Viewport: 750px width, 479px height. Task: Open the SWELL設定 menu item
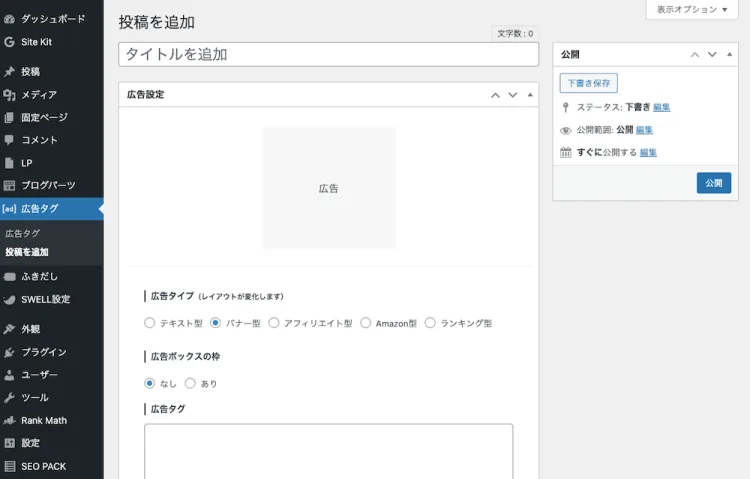click(52, 300)
